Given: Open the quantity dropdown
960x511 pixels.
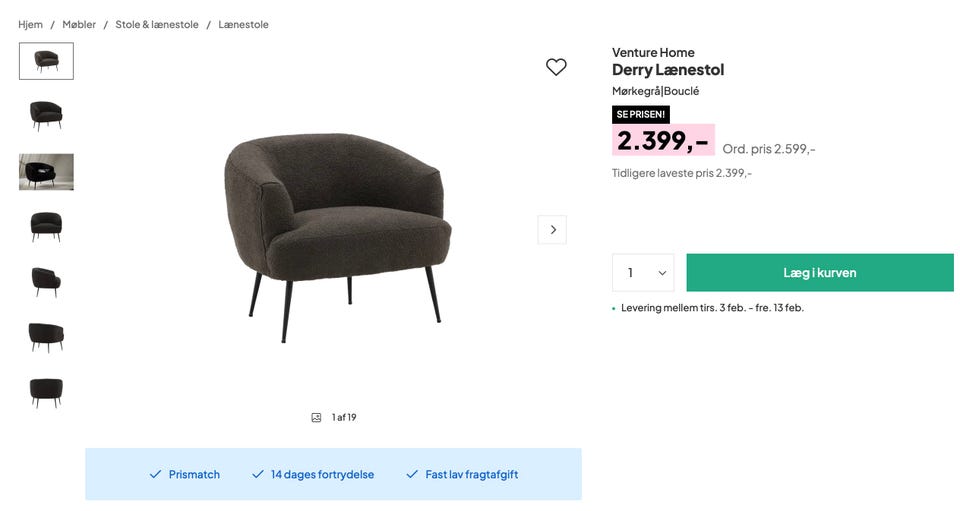Looking at the screenshot, I should (643, 273).
